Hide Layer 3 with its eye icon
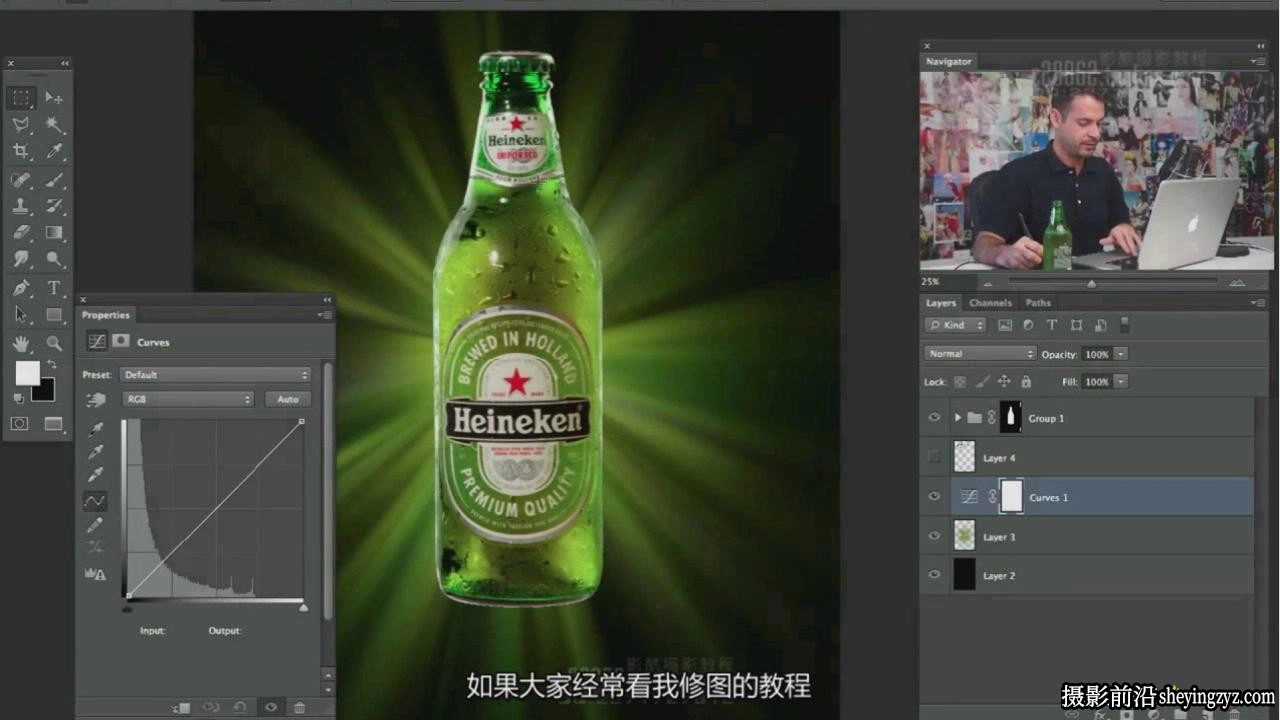The image size is (1280, 720). (935, 536)
